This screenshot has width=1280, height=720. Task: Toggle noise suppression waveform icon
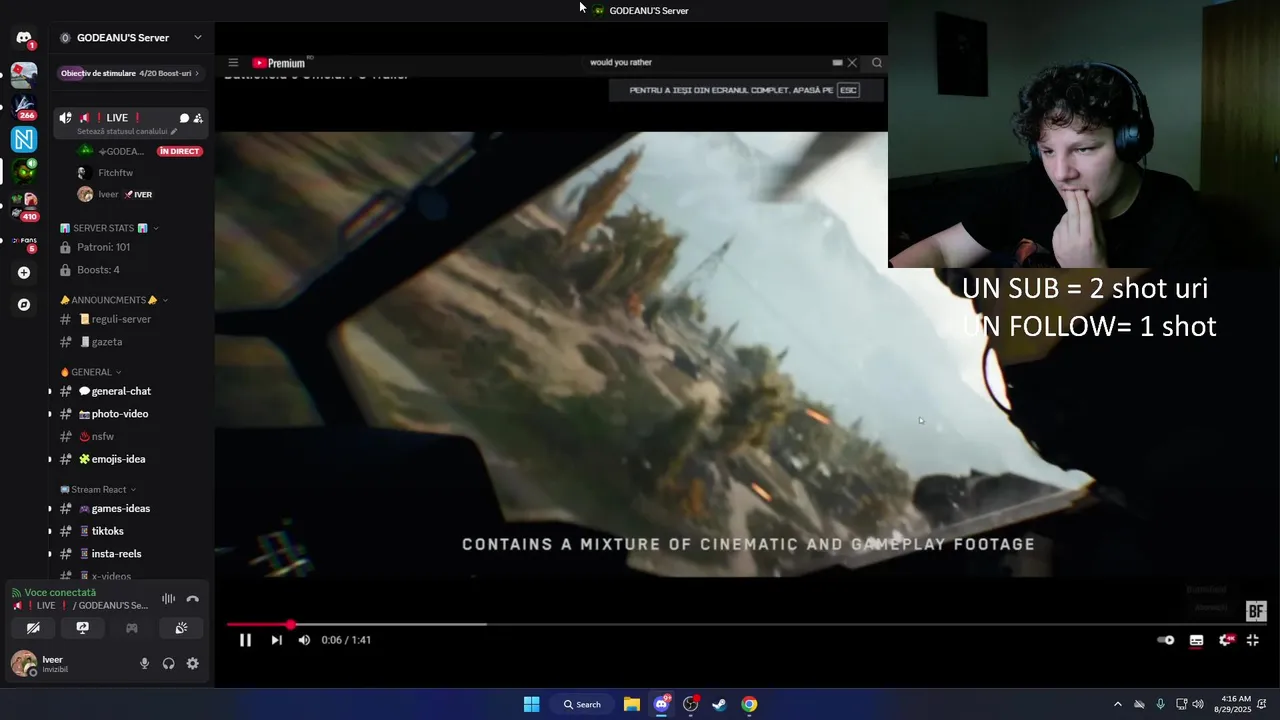pyautogui.click(x=168, y=599)
